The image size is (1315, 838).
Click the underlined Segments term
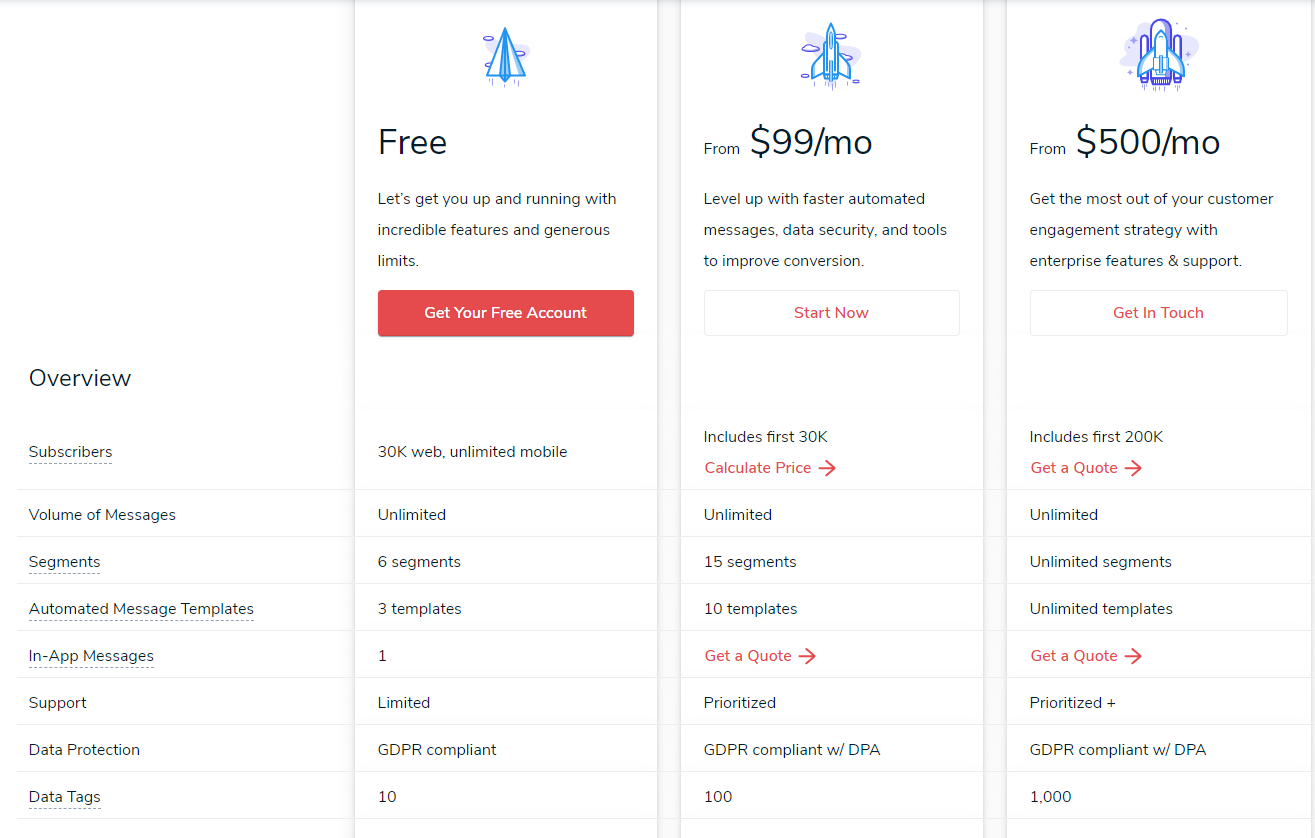pos(64,562)
